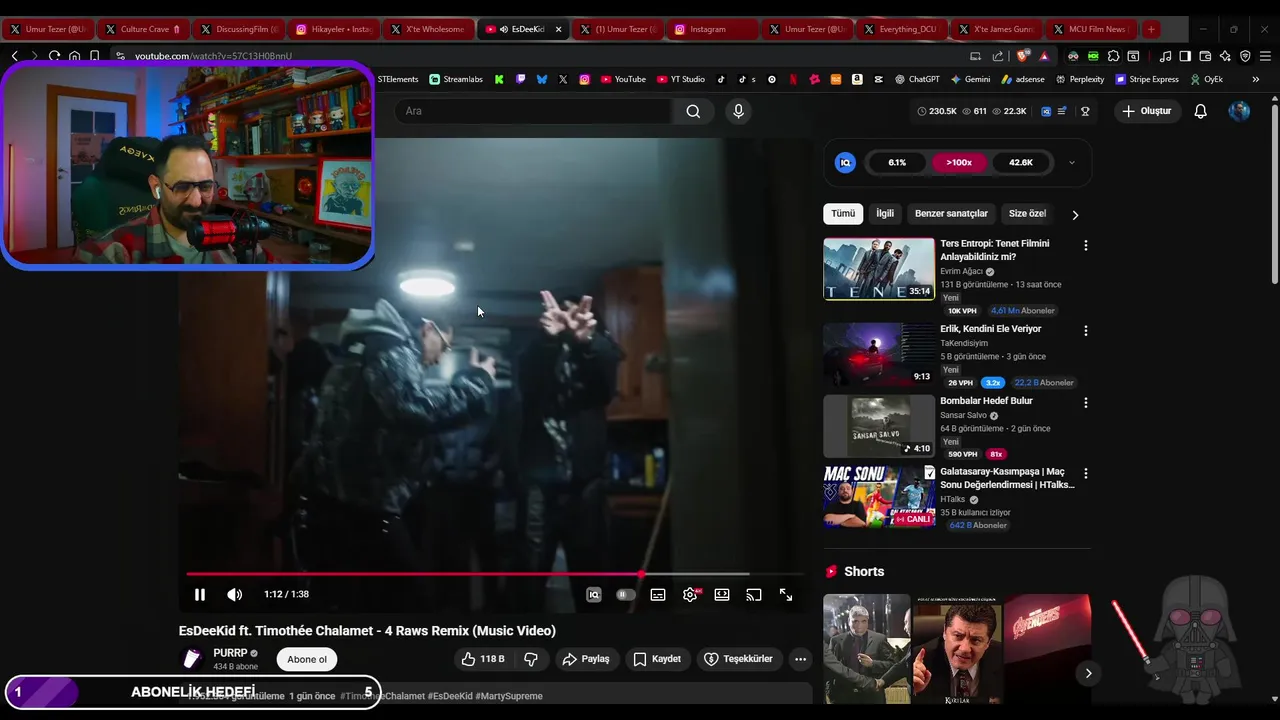Open the account avatar menu
The image size is (1280, 720).
1239,111
